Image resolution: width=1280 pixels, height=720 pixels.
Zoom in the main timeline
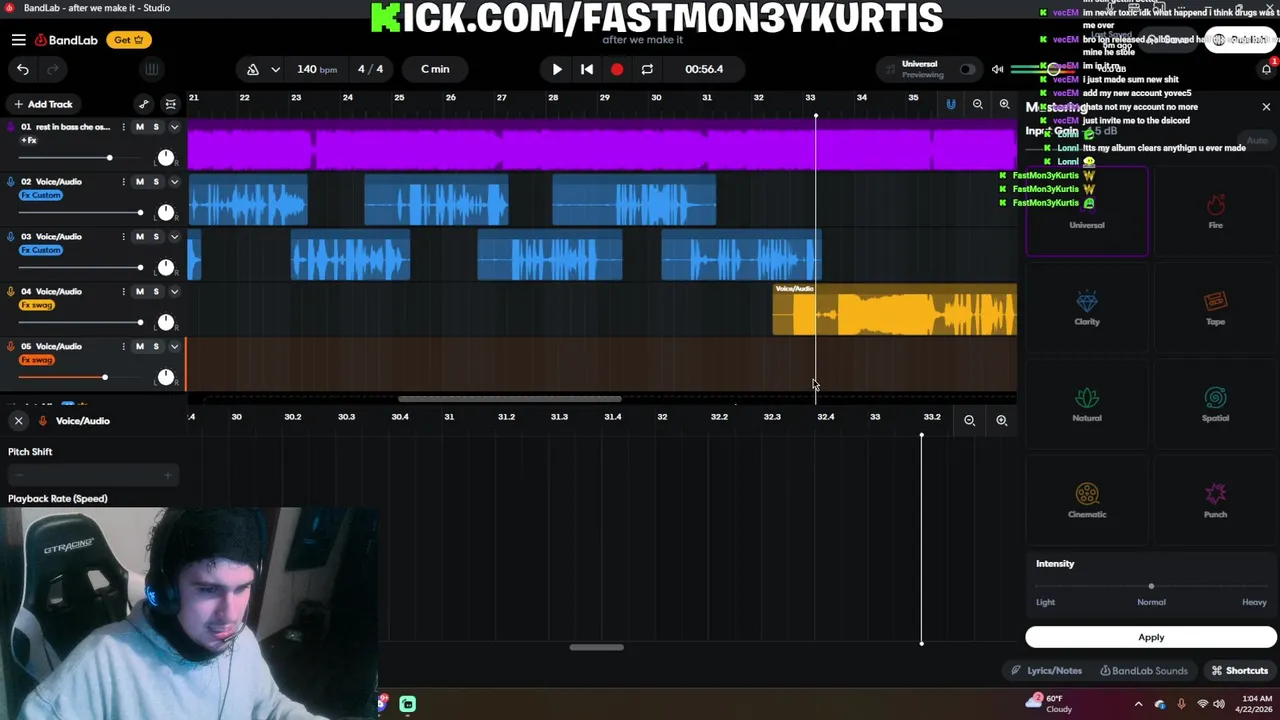(1004, 104)
